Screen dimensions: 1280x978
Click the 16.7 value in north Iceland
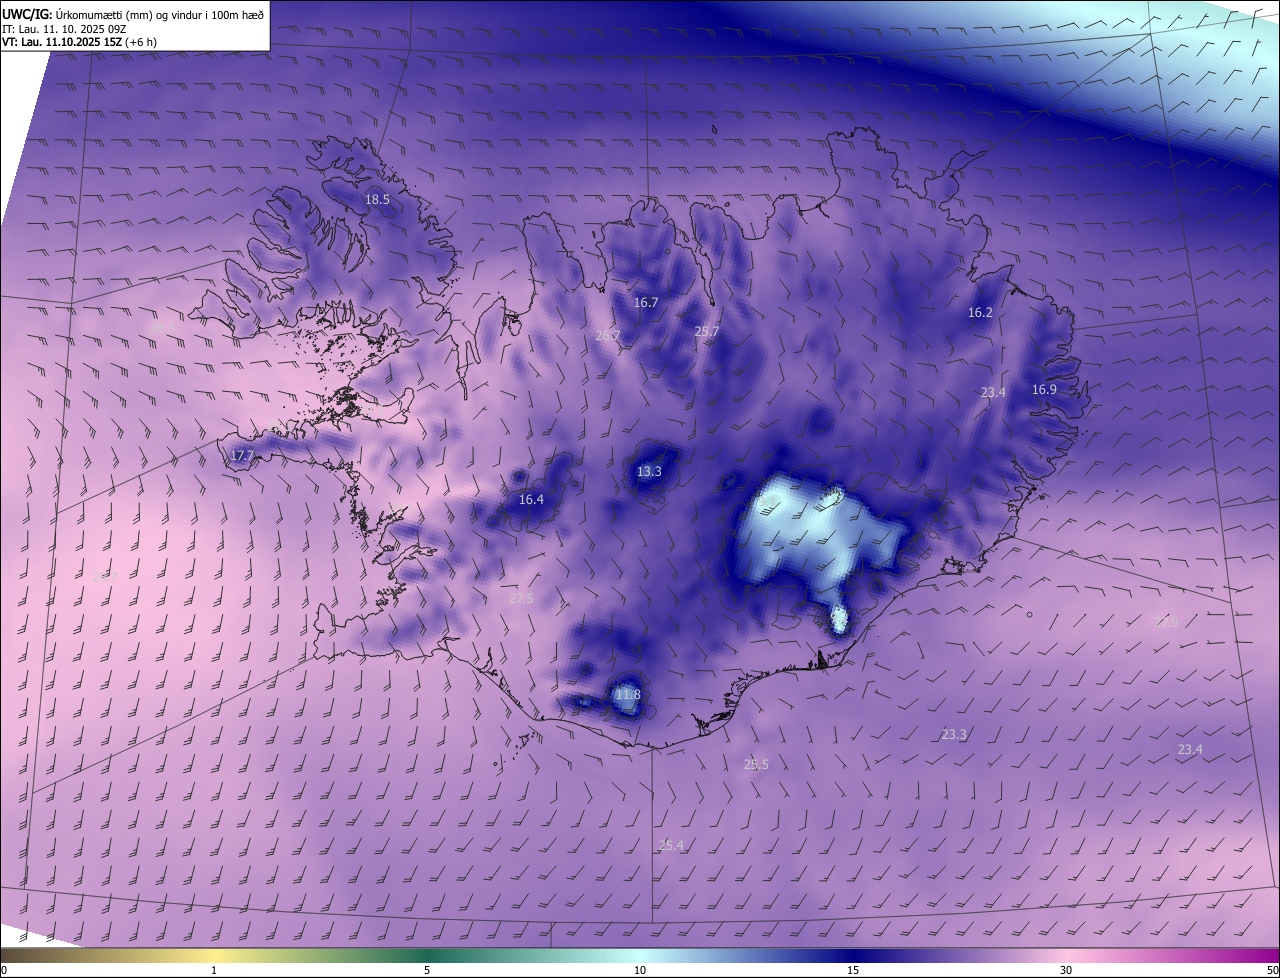click(x=646, y=302)
